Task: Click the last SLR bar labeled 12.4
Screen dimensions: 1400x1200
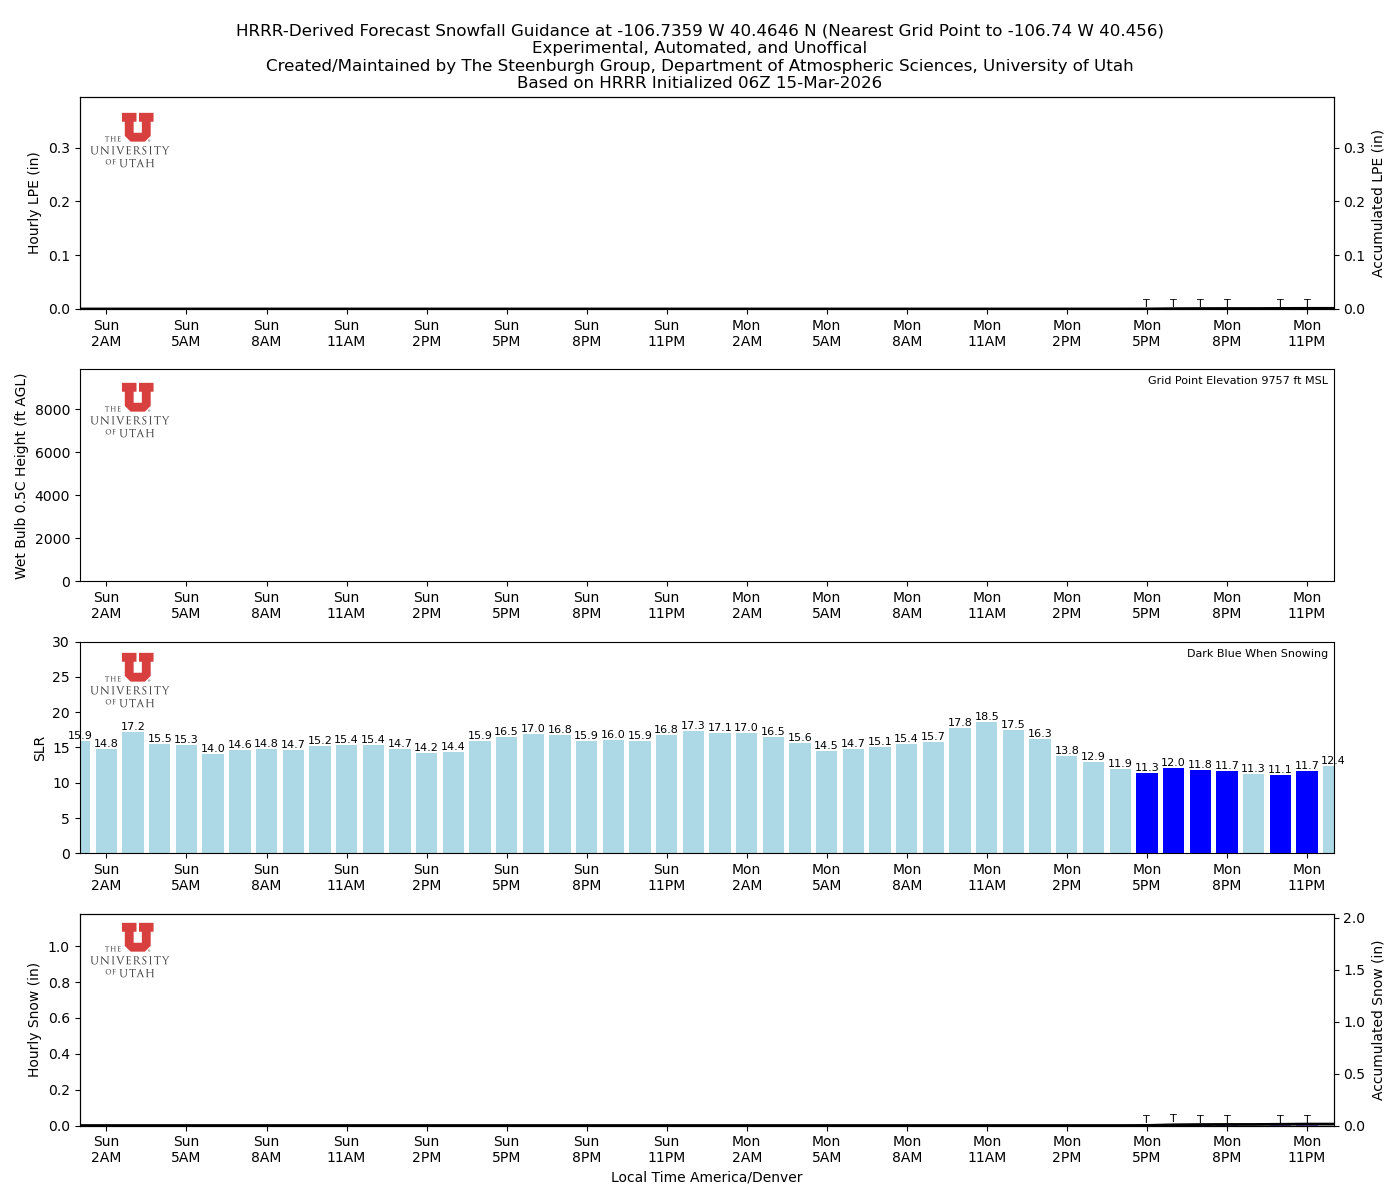Action: point(1329,810)
